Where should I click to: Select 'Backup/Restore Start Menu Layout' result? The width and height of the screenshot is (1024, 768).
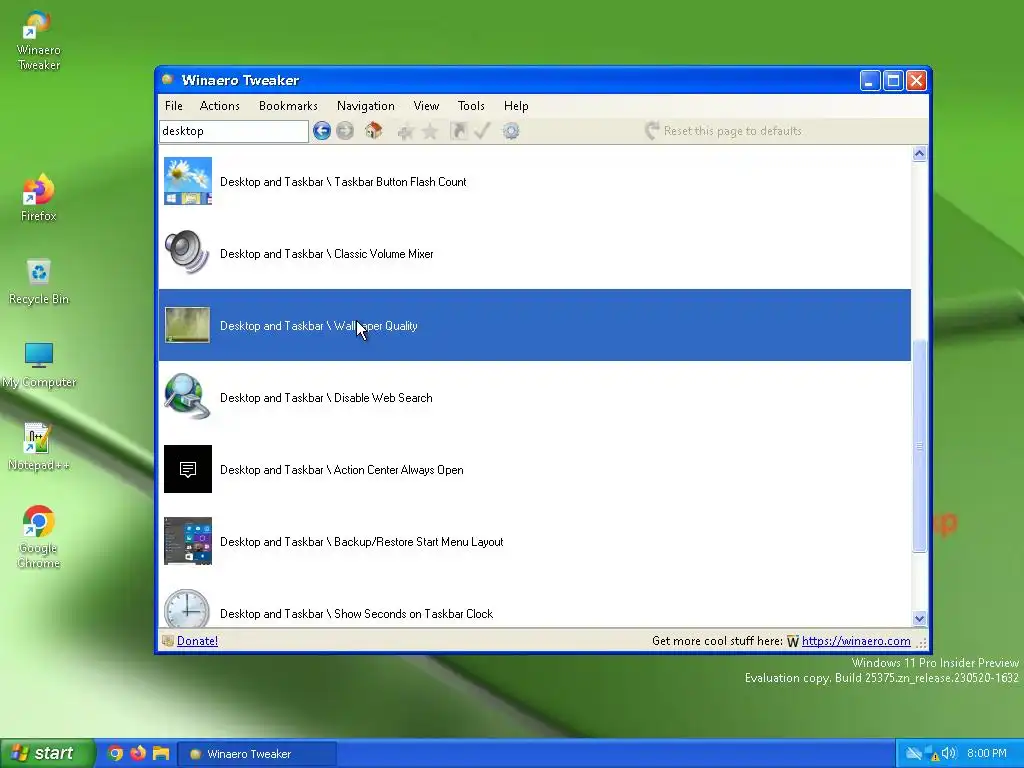tap(534, 541)
